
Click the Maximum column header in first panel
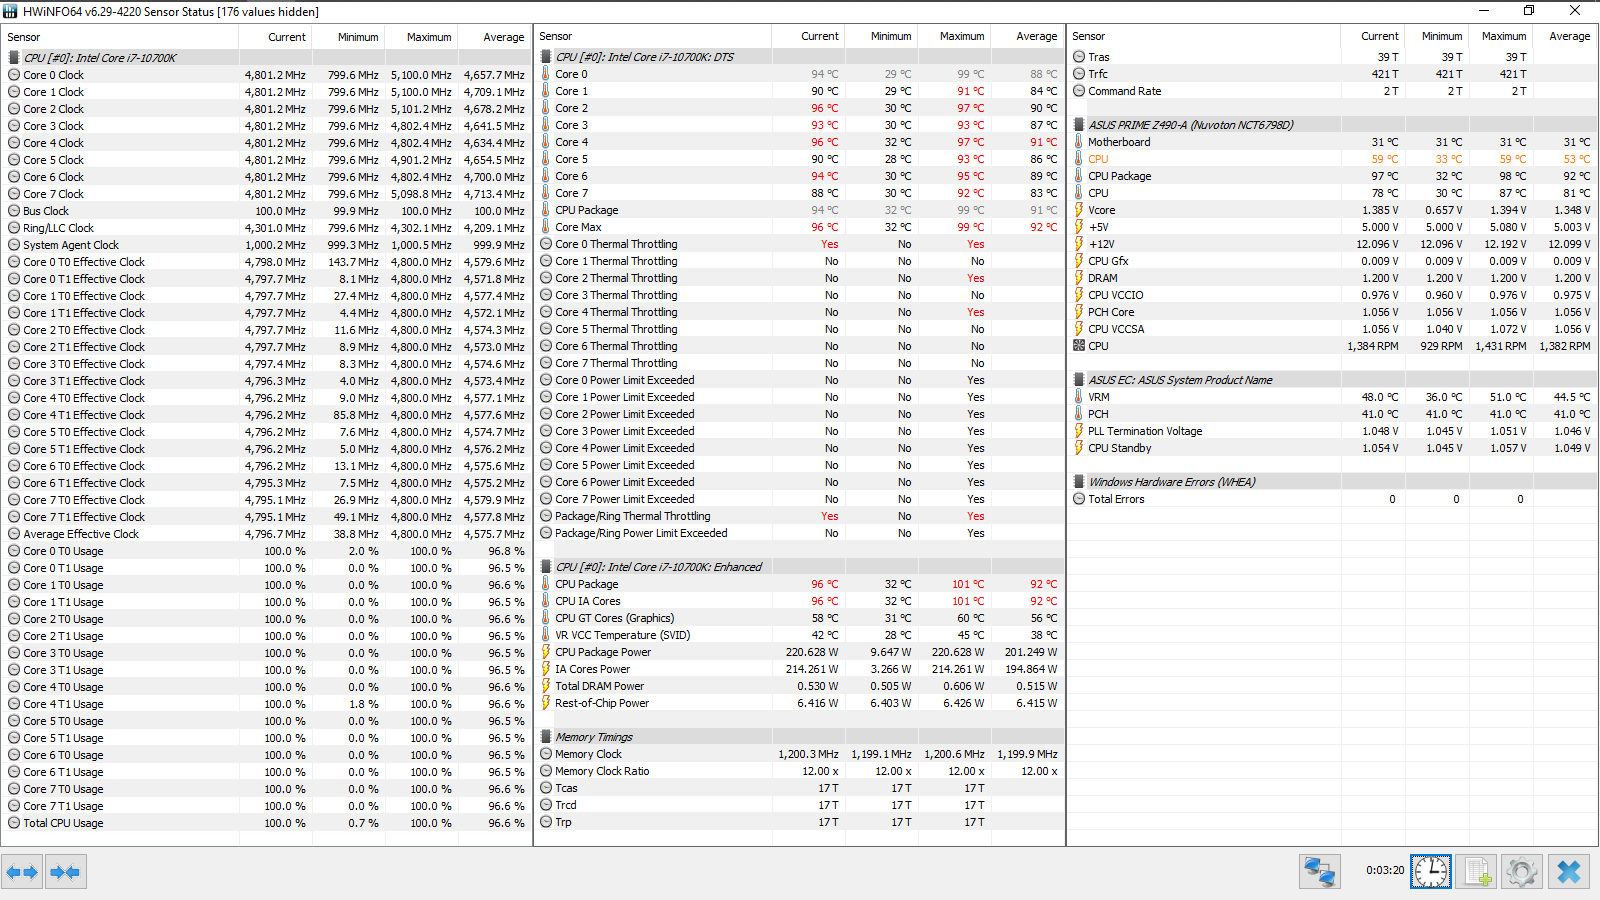click(422, 37)
